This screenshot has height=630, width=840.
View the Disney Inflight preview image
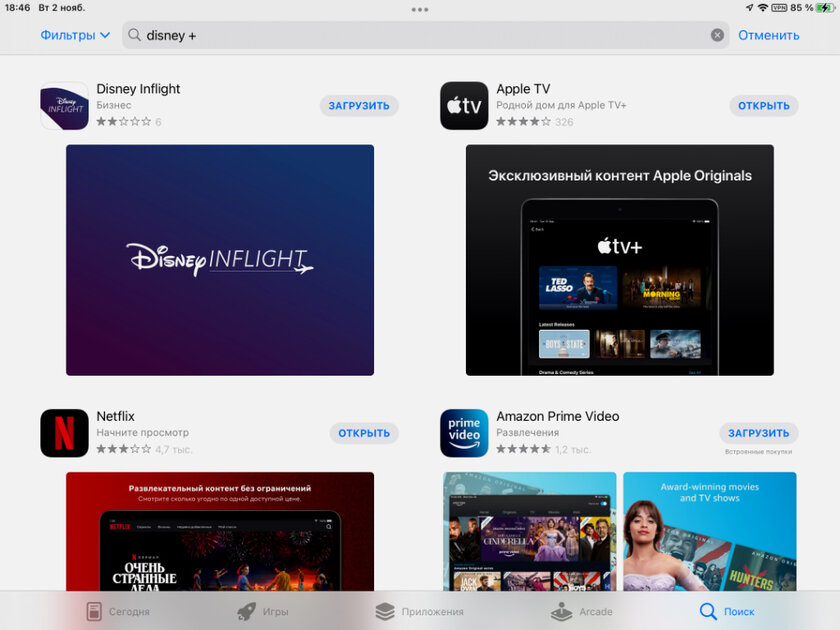tap(220, 260)
